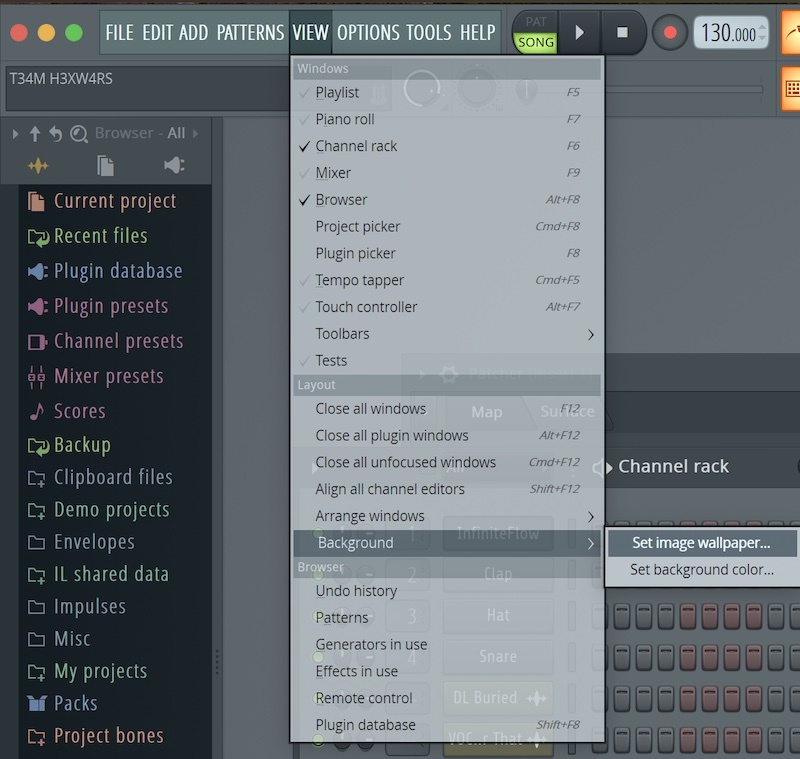Open the OPTIONS menu

(366, 33)
